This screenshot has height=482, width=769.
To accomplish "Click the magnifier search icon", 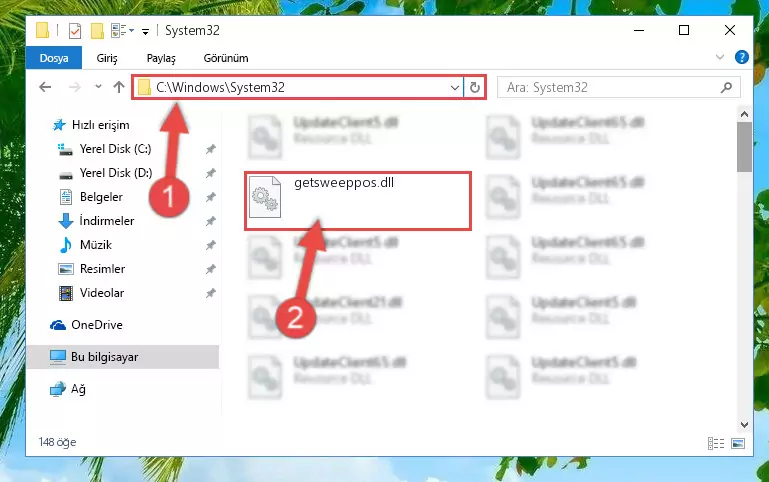I will pyautogui.click(x=726, y=88).
